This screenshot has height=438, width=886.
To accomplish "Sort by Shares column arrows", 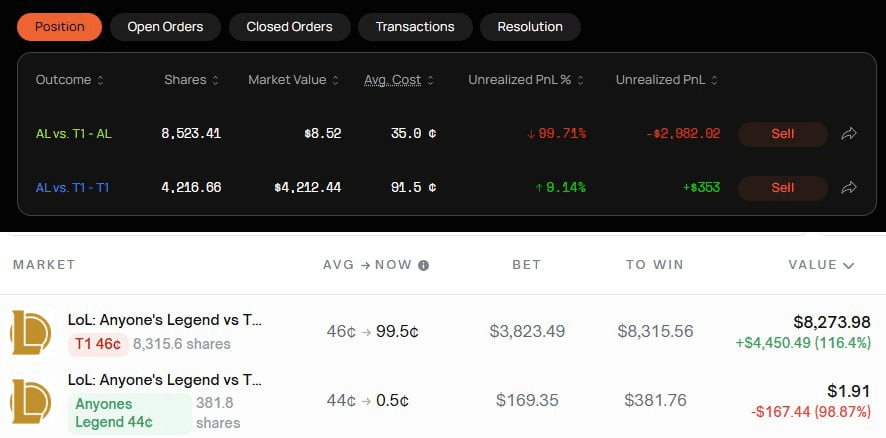I will tap(216, 80).
